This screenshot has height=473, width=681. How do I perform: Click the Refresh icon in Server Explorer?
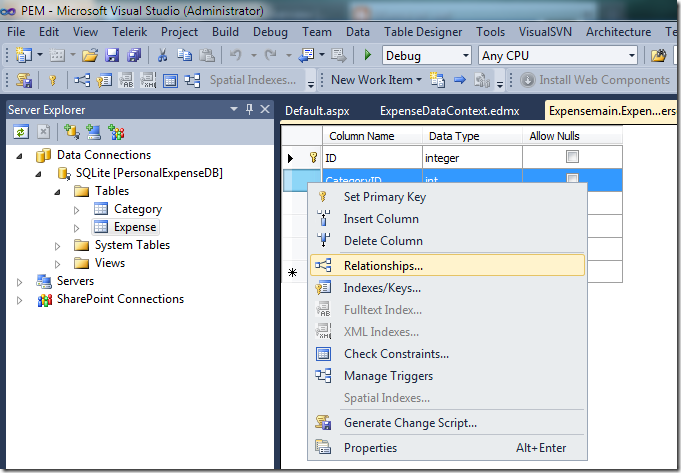tap(21, 131)
